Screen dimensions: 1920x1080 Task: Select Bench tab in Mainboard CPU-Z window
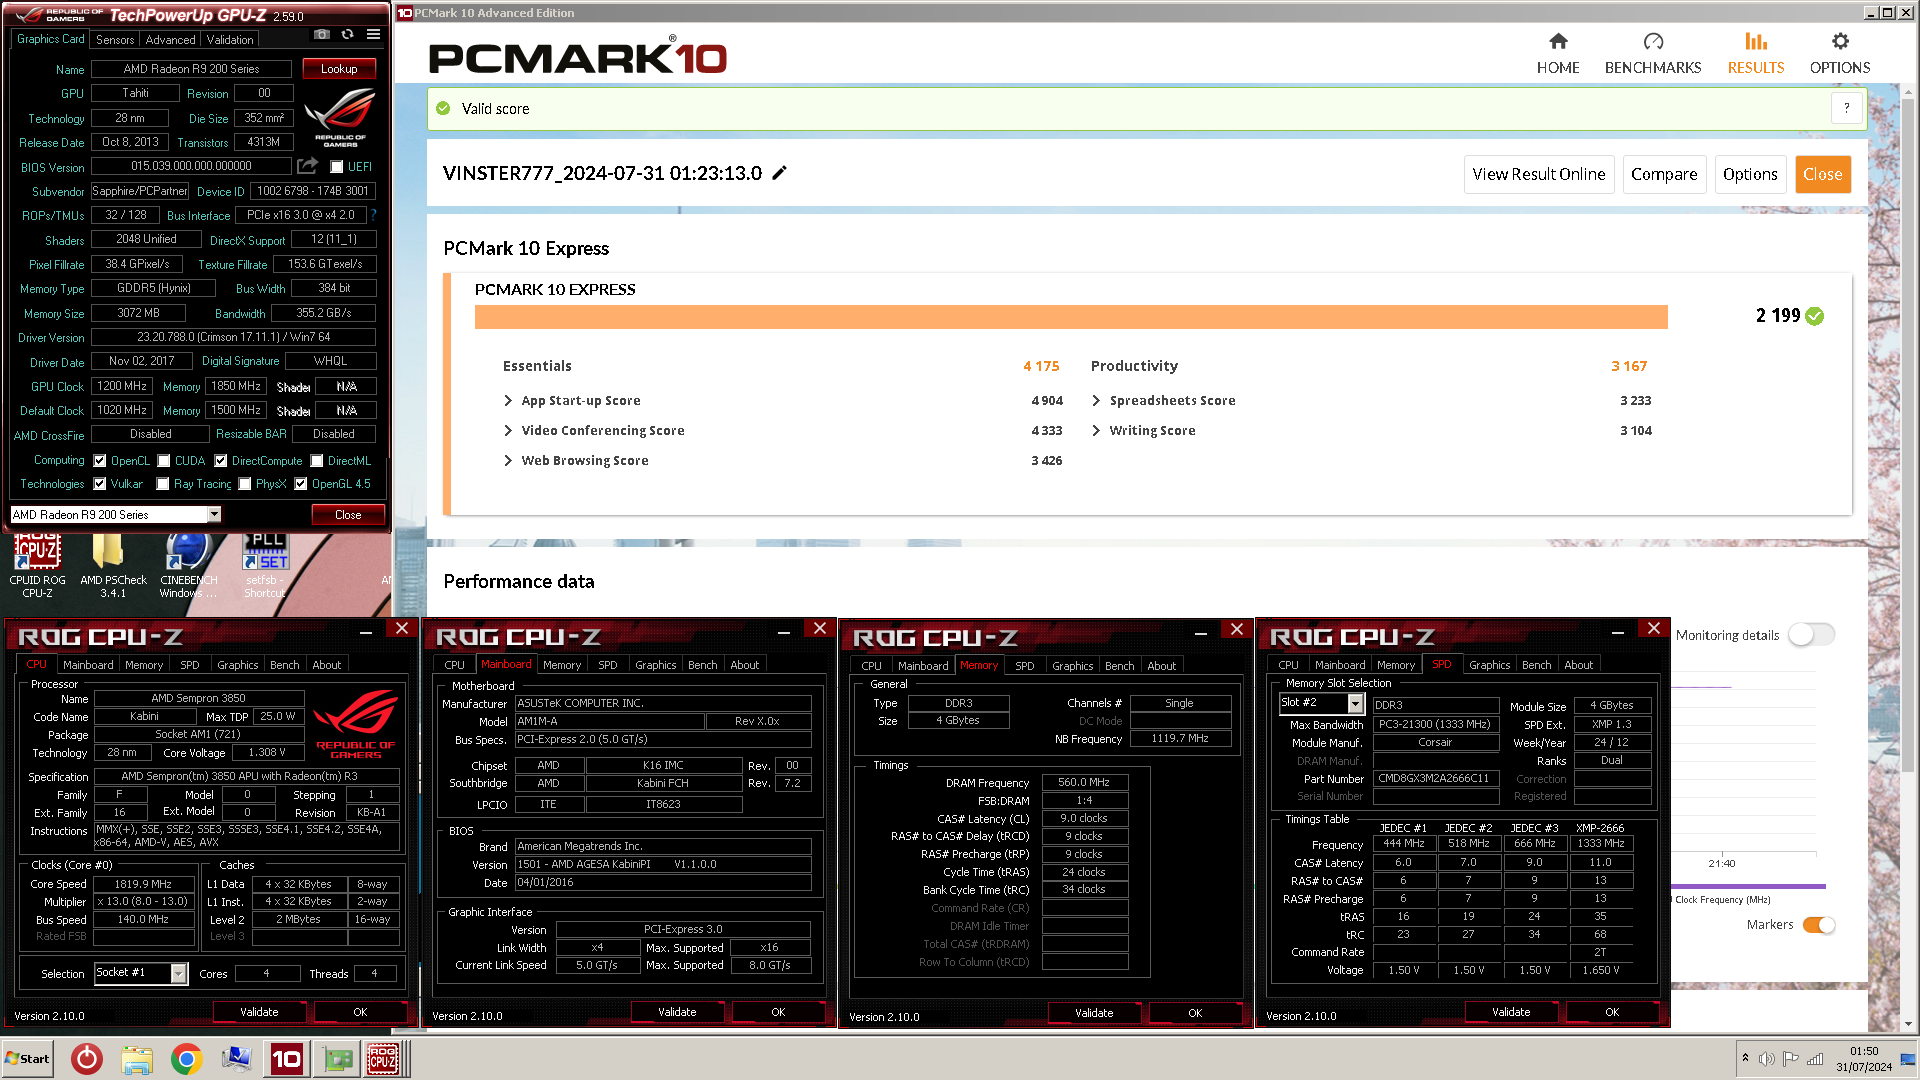click(702, 665)
